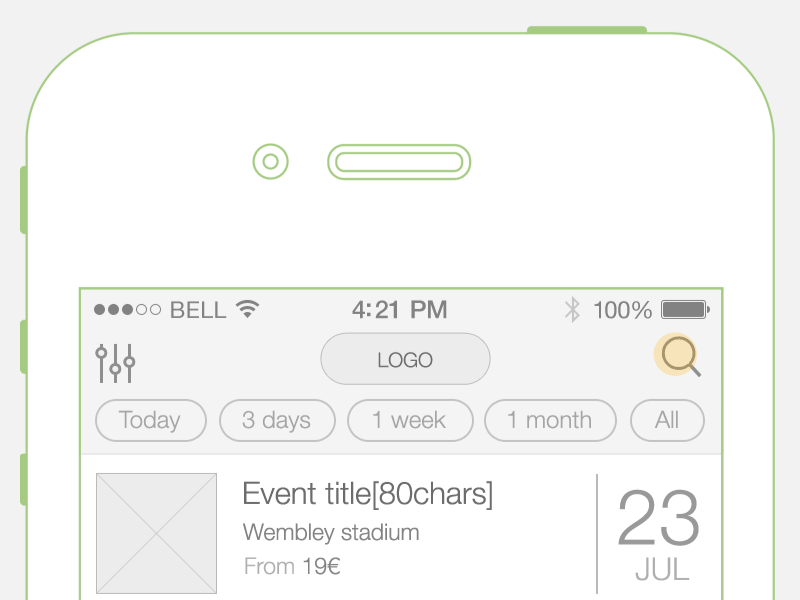Tap the Wi-Fi status icon
The height and width of the screenshot is (600, 800).
[x=246, y=309]
